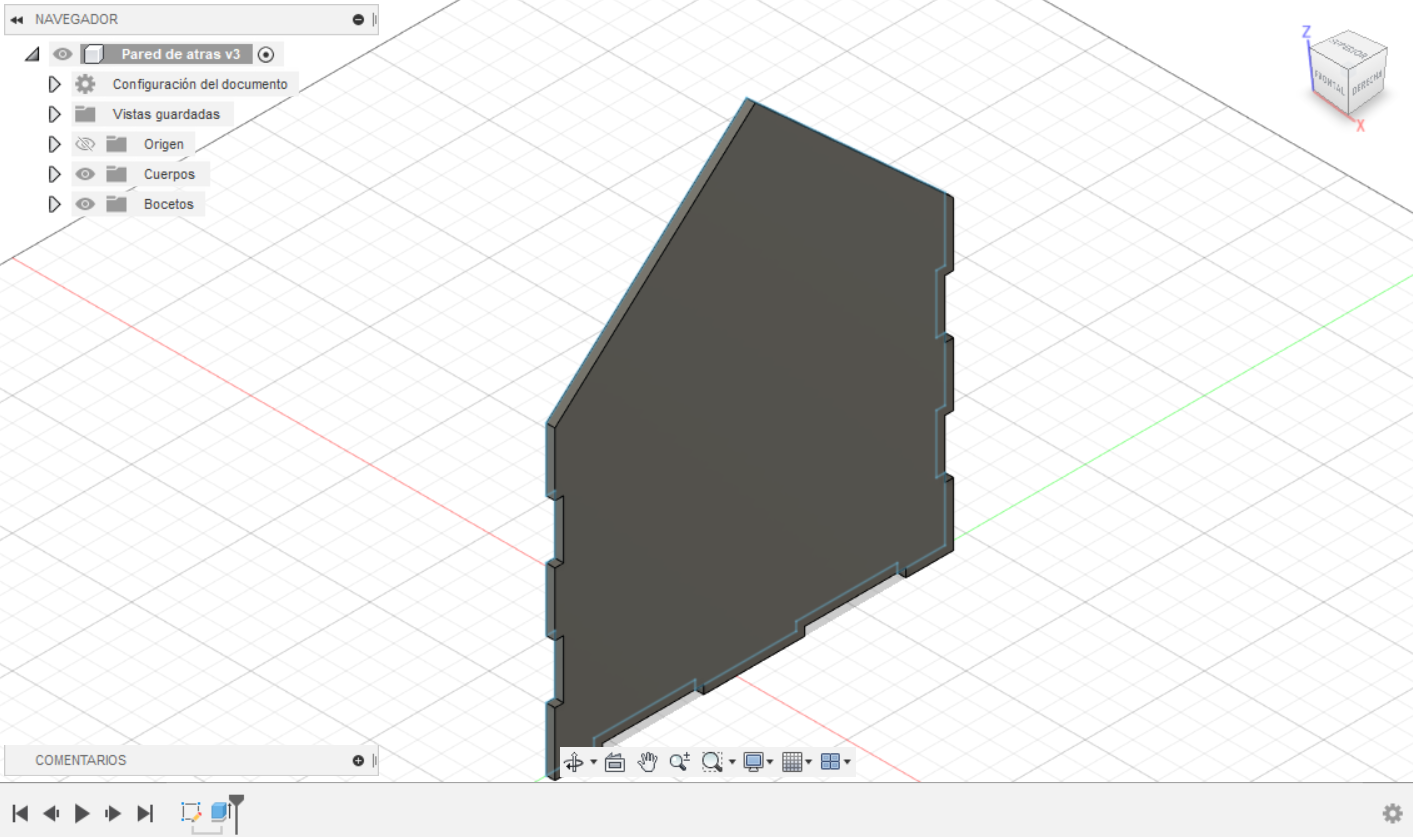
Task: Step timeline back one feature
Action: click(x=52, y=813)
